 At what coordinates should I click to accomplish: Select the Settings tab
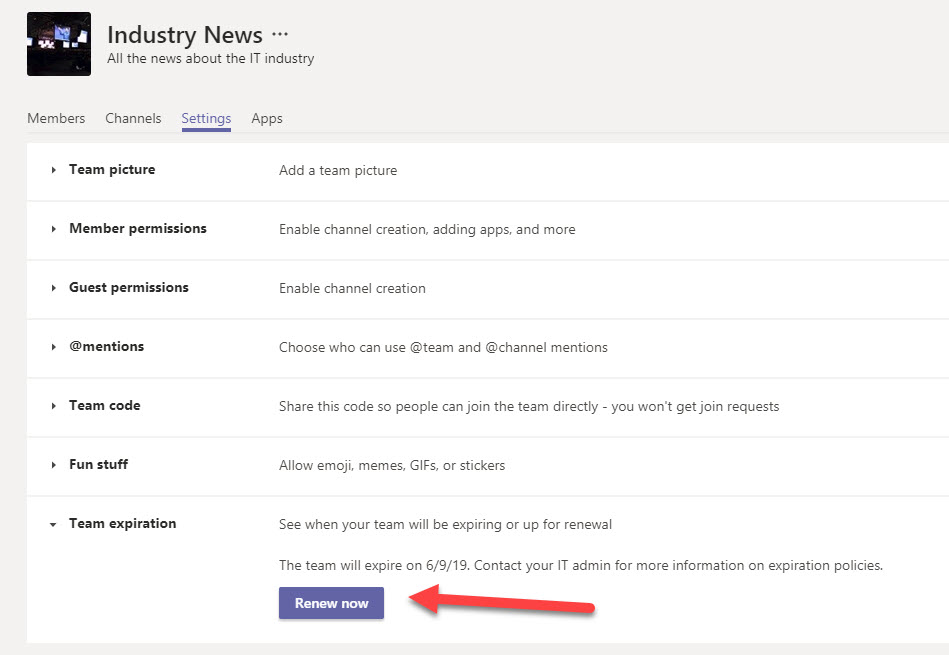click(206, 118)
